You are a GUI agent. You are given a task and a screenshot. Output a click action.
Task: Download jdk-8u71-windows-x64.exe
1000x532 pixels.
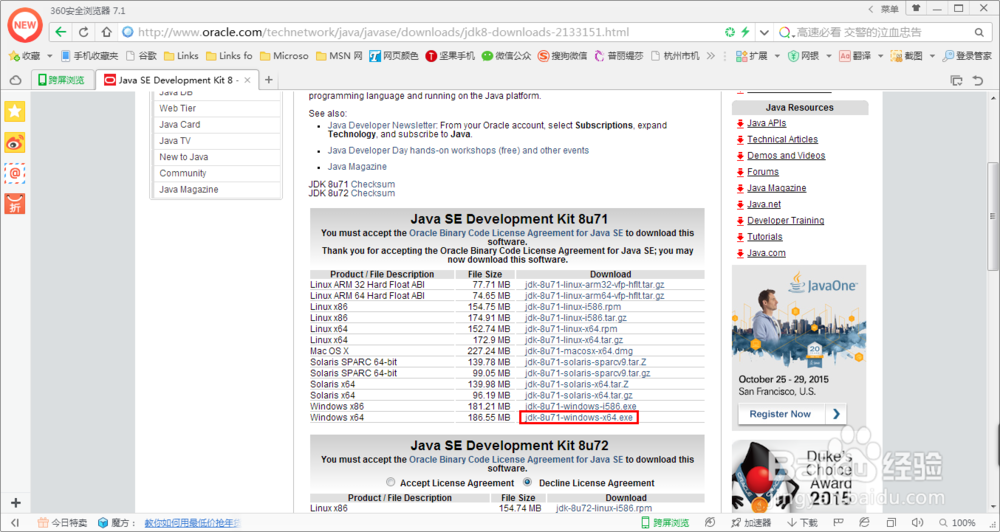point(579,418)
